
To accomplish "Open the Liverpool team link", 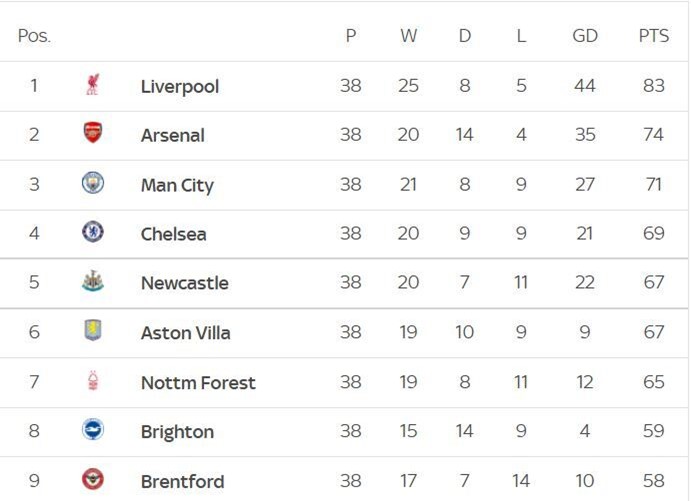I will (x=180, y=87).
